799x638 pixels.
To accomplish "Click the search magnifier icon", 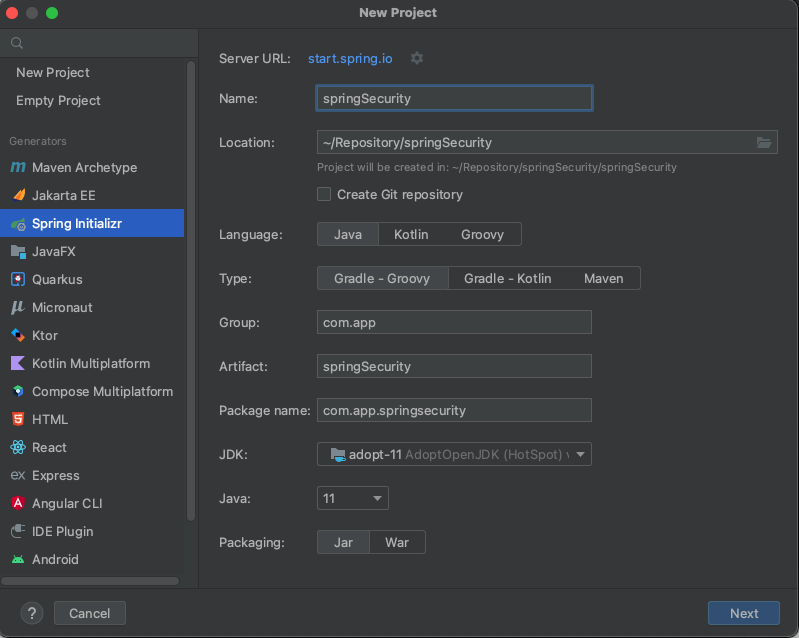I will pyautogui.click(x=17, y=43).
